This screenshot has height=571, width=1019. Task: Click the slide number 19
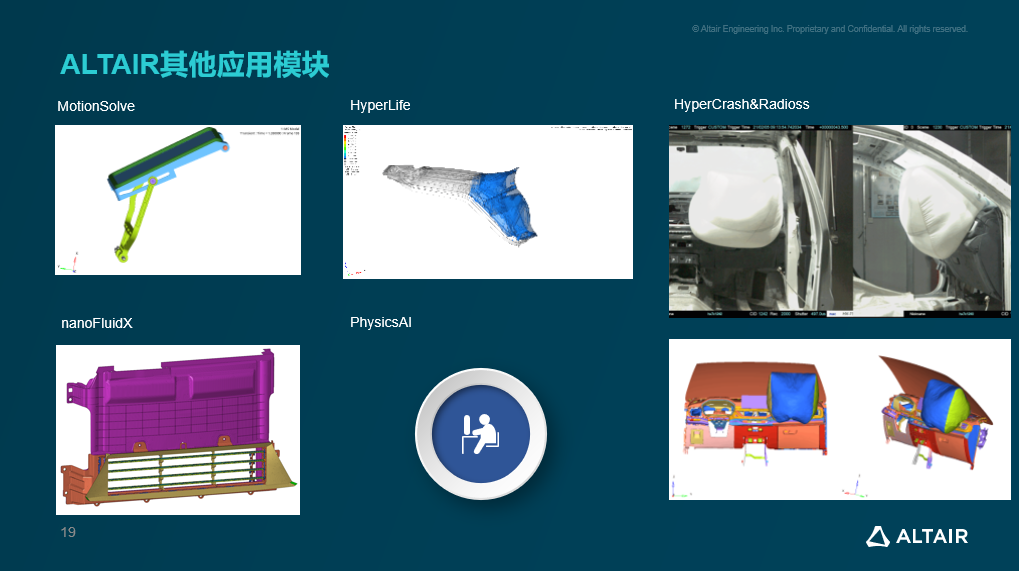(x=68, y=532)
